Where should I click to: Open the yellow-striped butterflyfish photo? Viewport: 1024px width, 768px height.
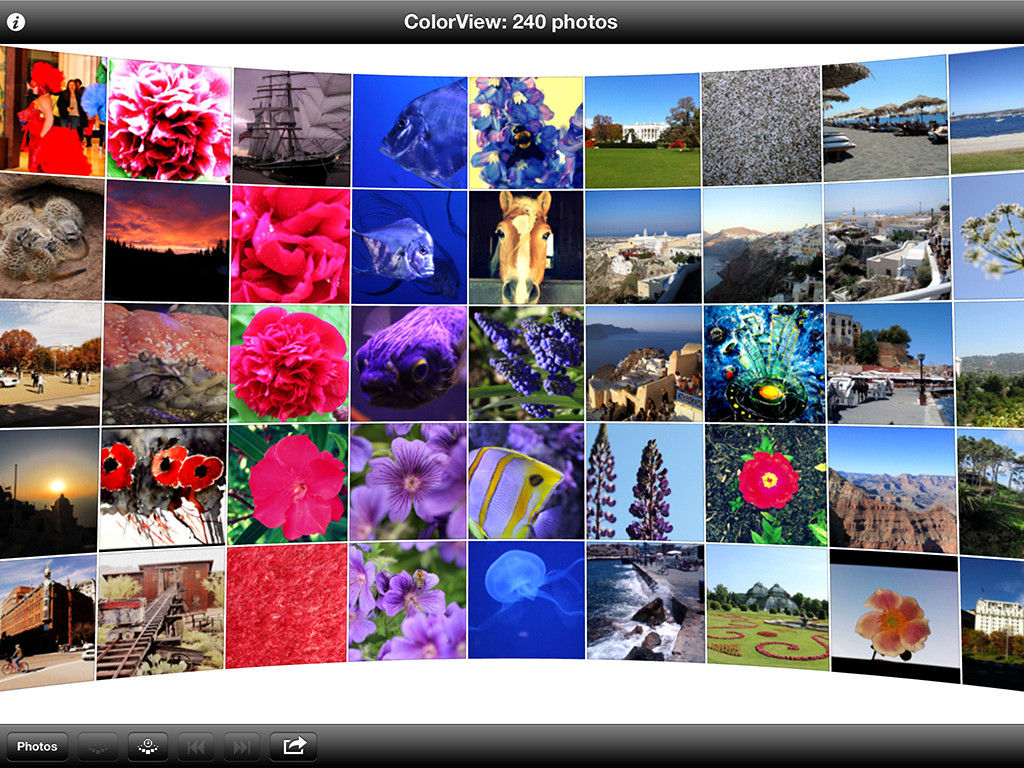(x=526, y=481)
